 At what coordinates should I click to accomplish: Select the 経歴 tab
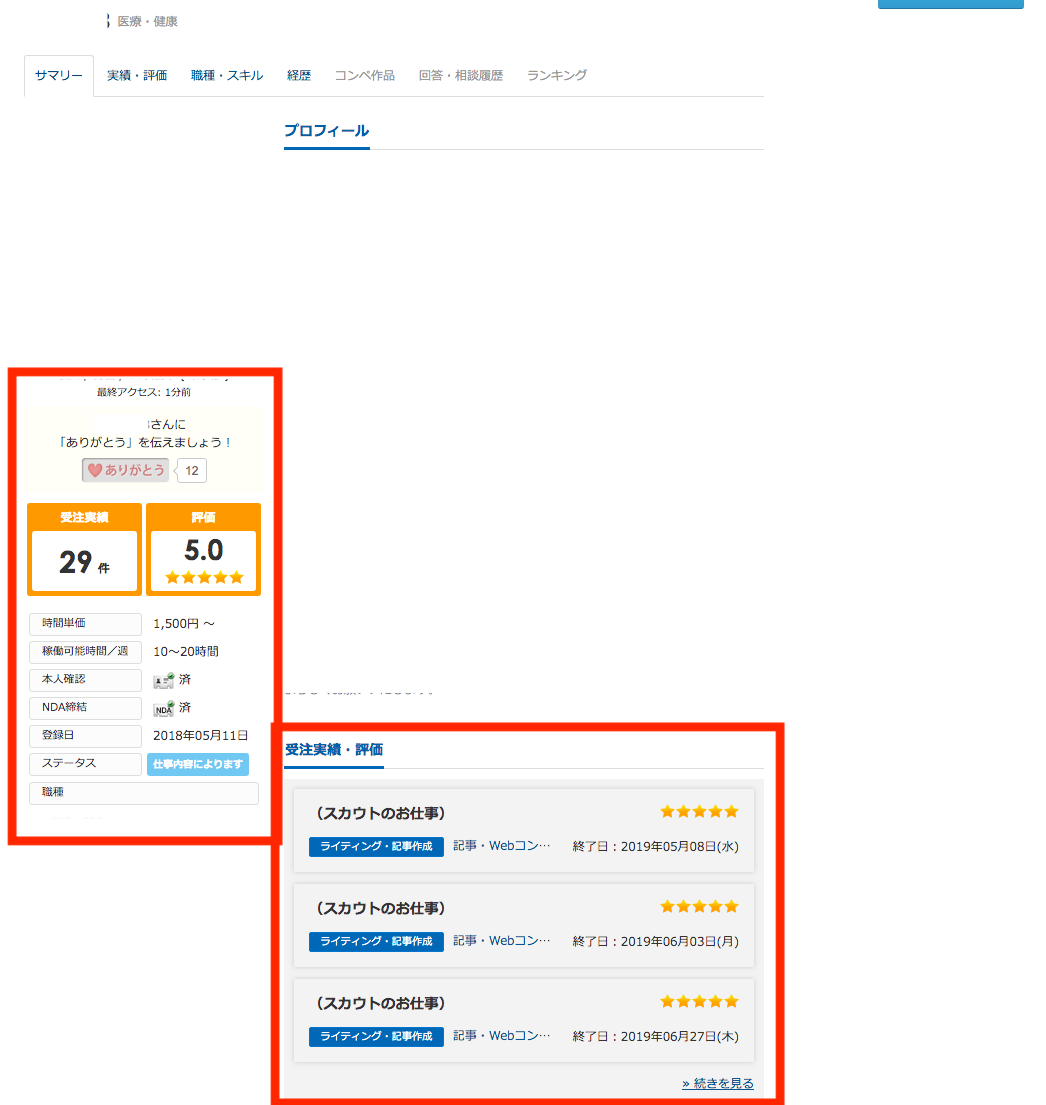coord(299,76)
